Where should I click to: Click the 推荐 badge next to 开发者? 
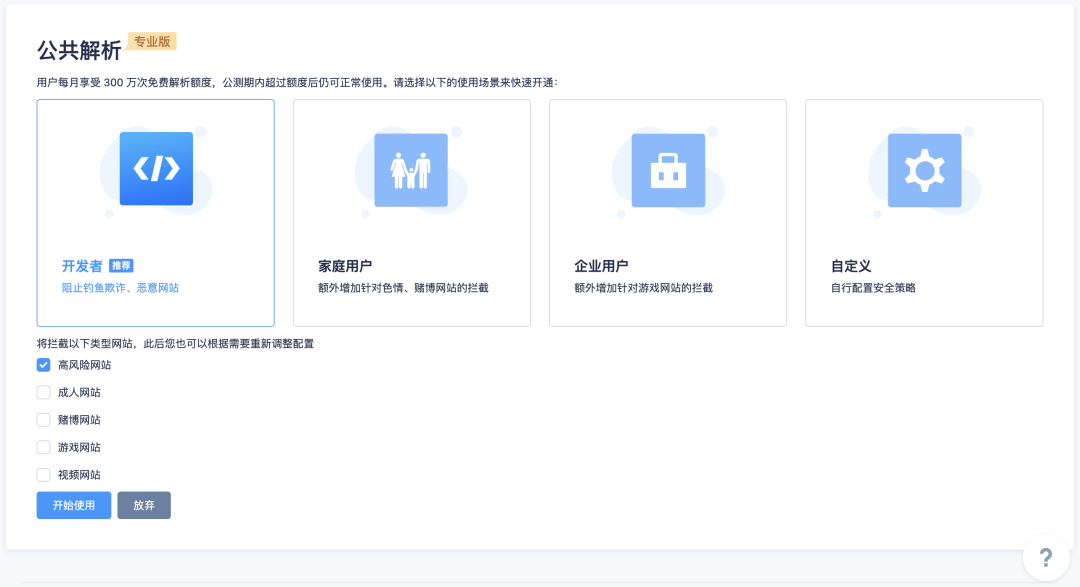(121, 266)
